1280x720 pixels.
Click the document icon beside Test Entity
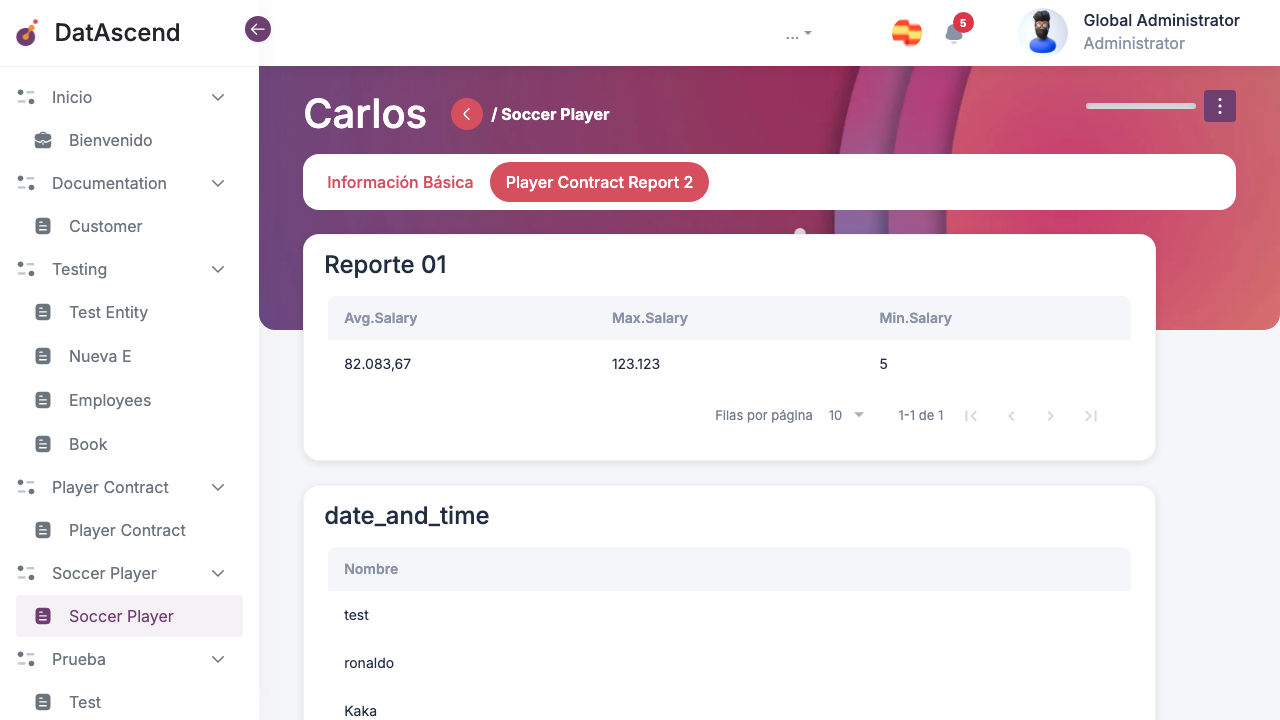[43, 312]
